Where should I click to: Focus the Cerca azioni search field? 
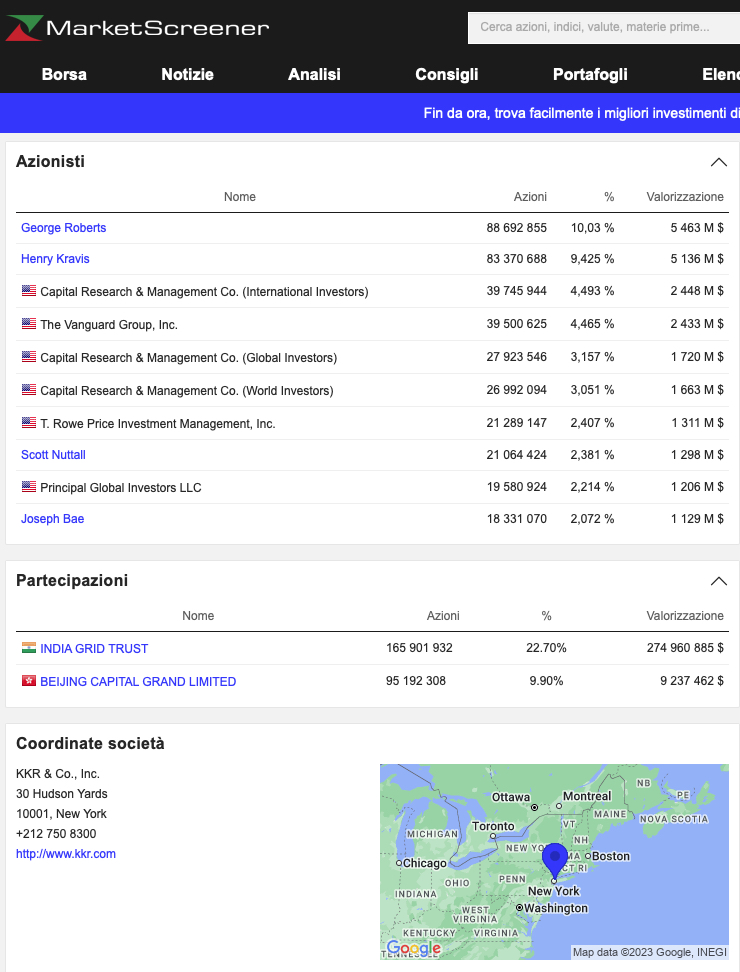click(x=604, y=27)
